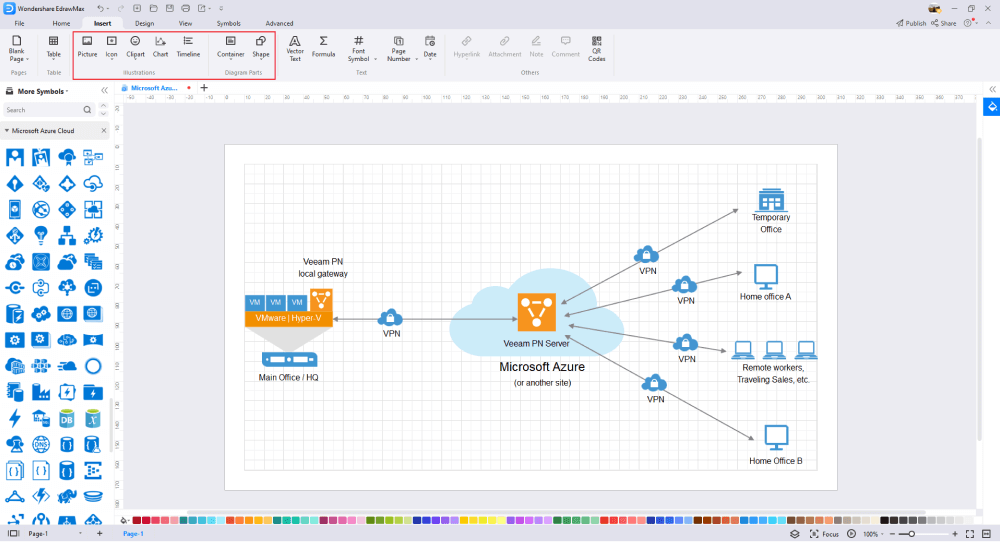The height and width of the screenshot is (542, 1000).
Task: Click the Open folder icon in title bar
Action: (154, 8)
